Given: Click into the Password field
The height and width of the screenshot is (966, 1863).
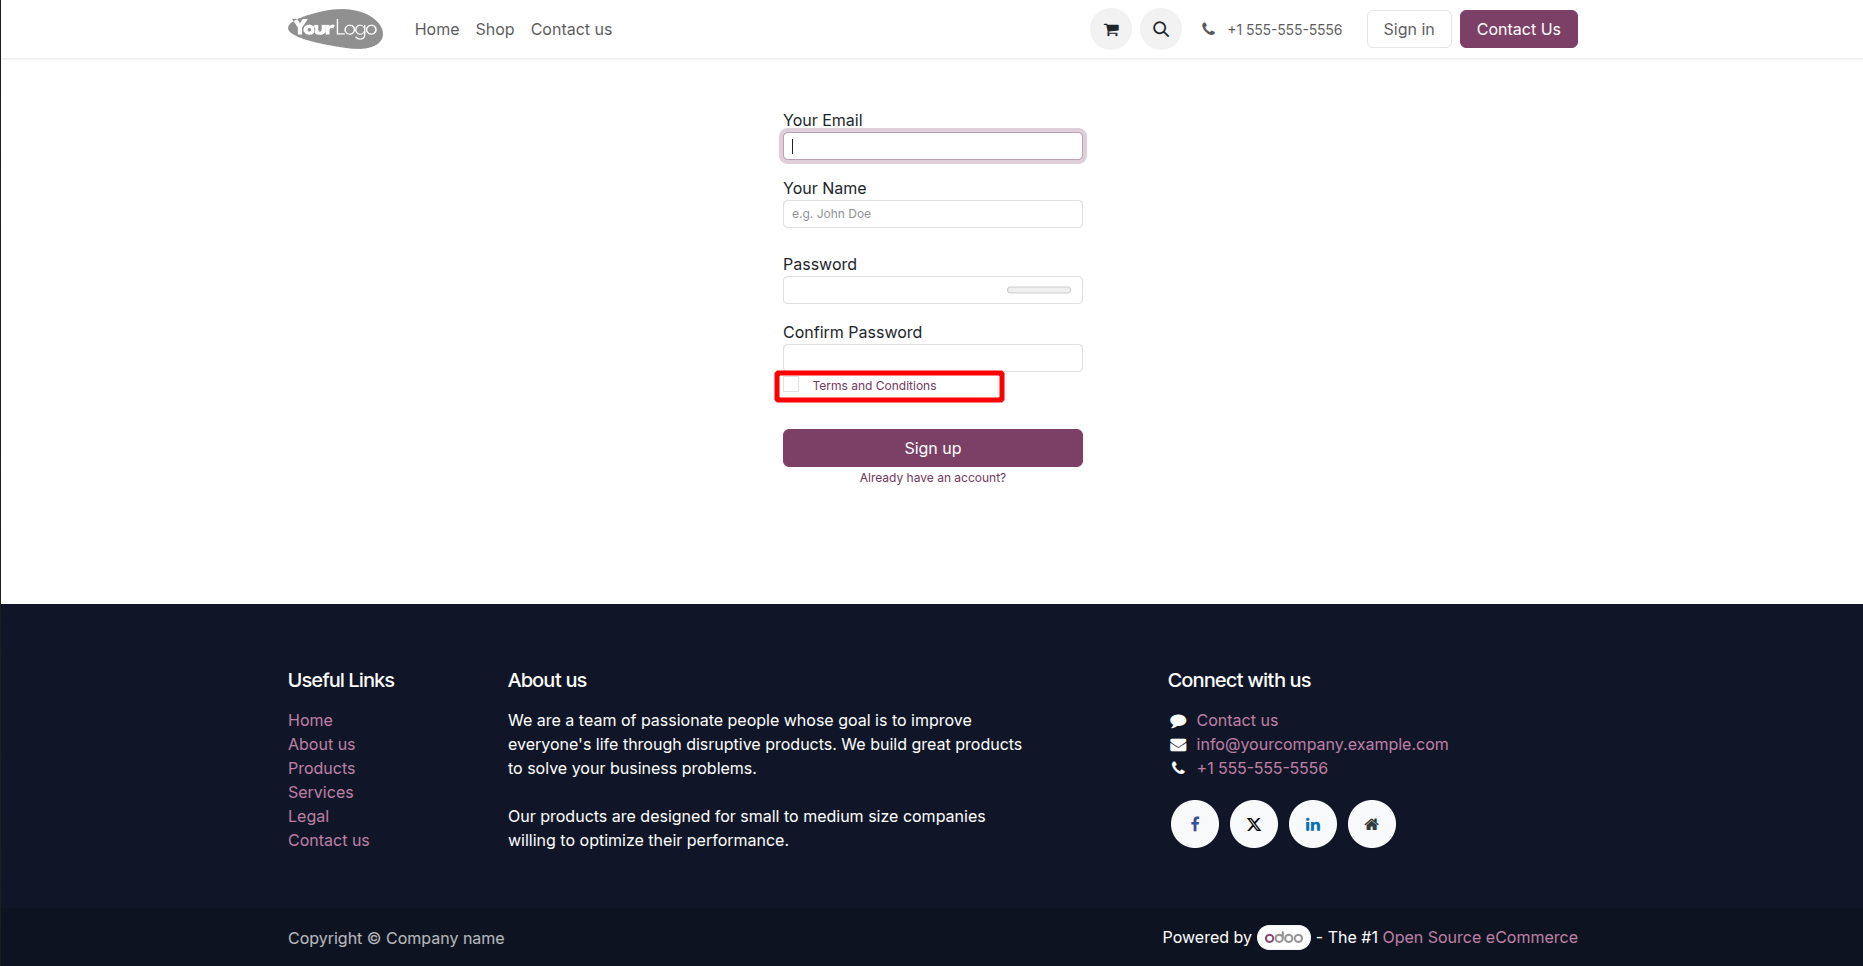Looking at the screenshot, I should tap(895, 290).
